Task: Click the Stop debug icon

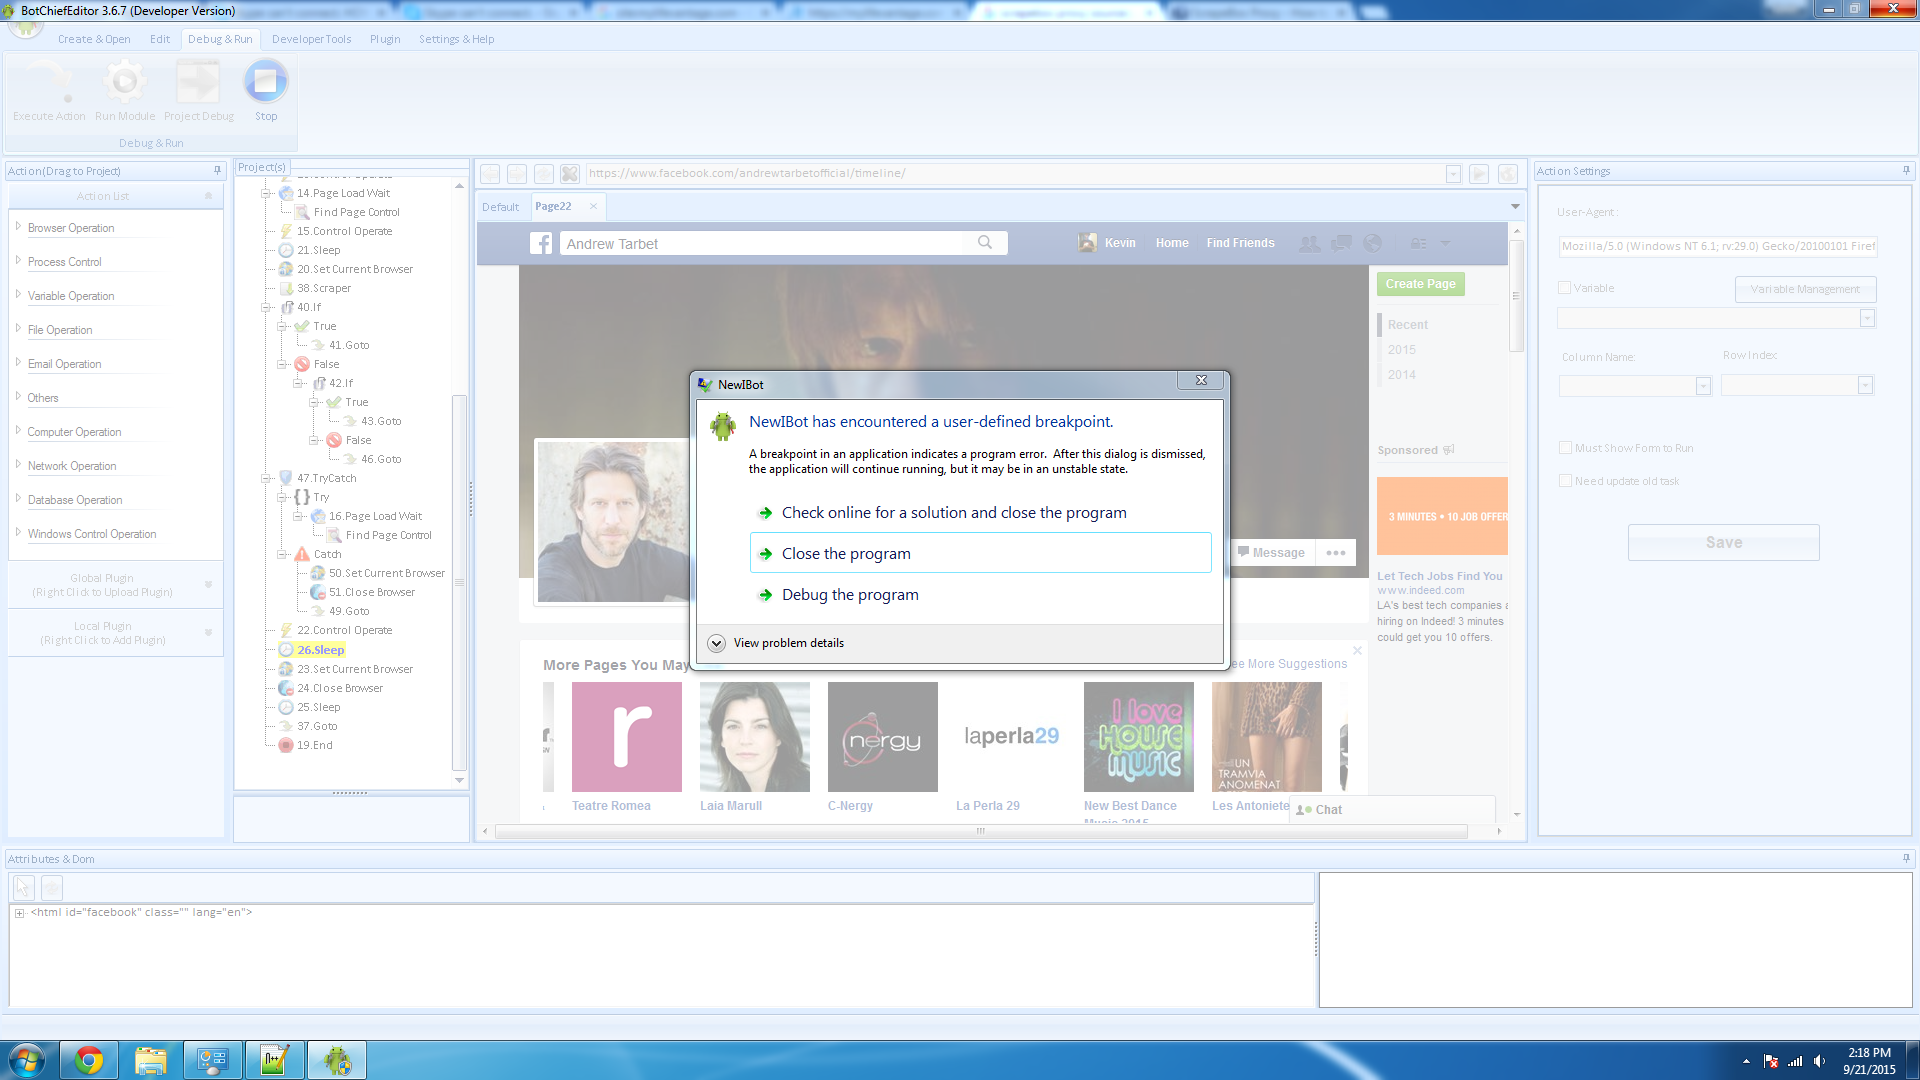Action: pyautogui.click(x=265, y=82)
